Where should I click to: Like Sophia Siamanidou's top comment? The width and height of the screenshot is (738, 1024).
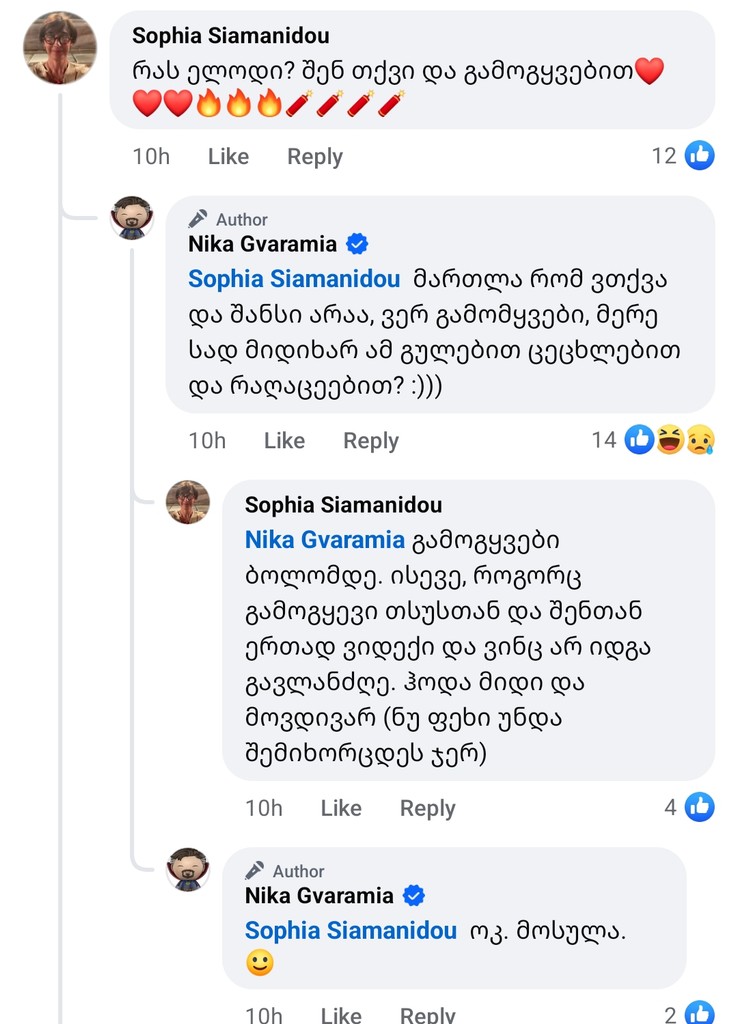click(x=228, y=157)
